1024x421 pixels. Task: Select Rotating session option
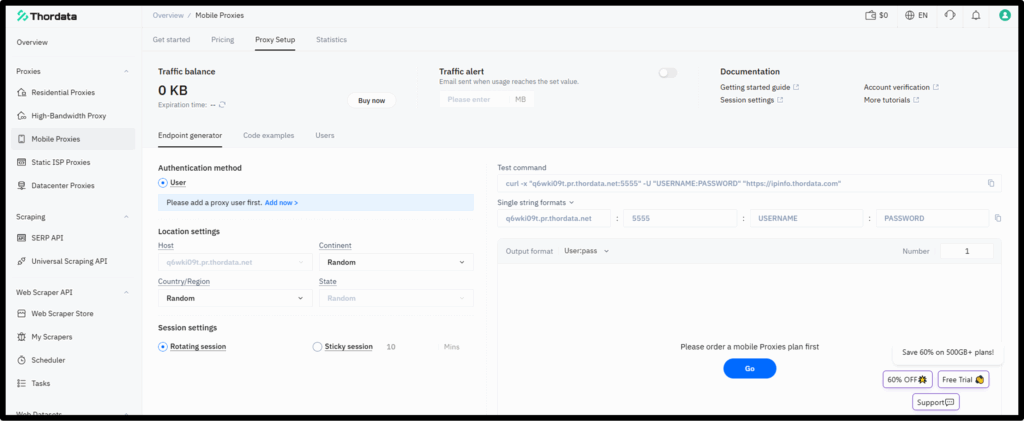pos(163,347)
